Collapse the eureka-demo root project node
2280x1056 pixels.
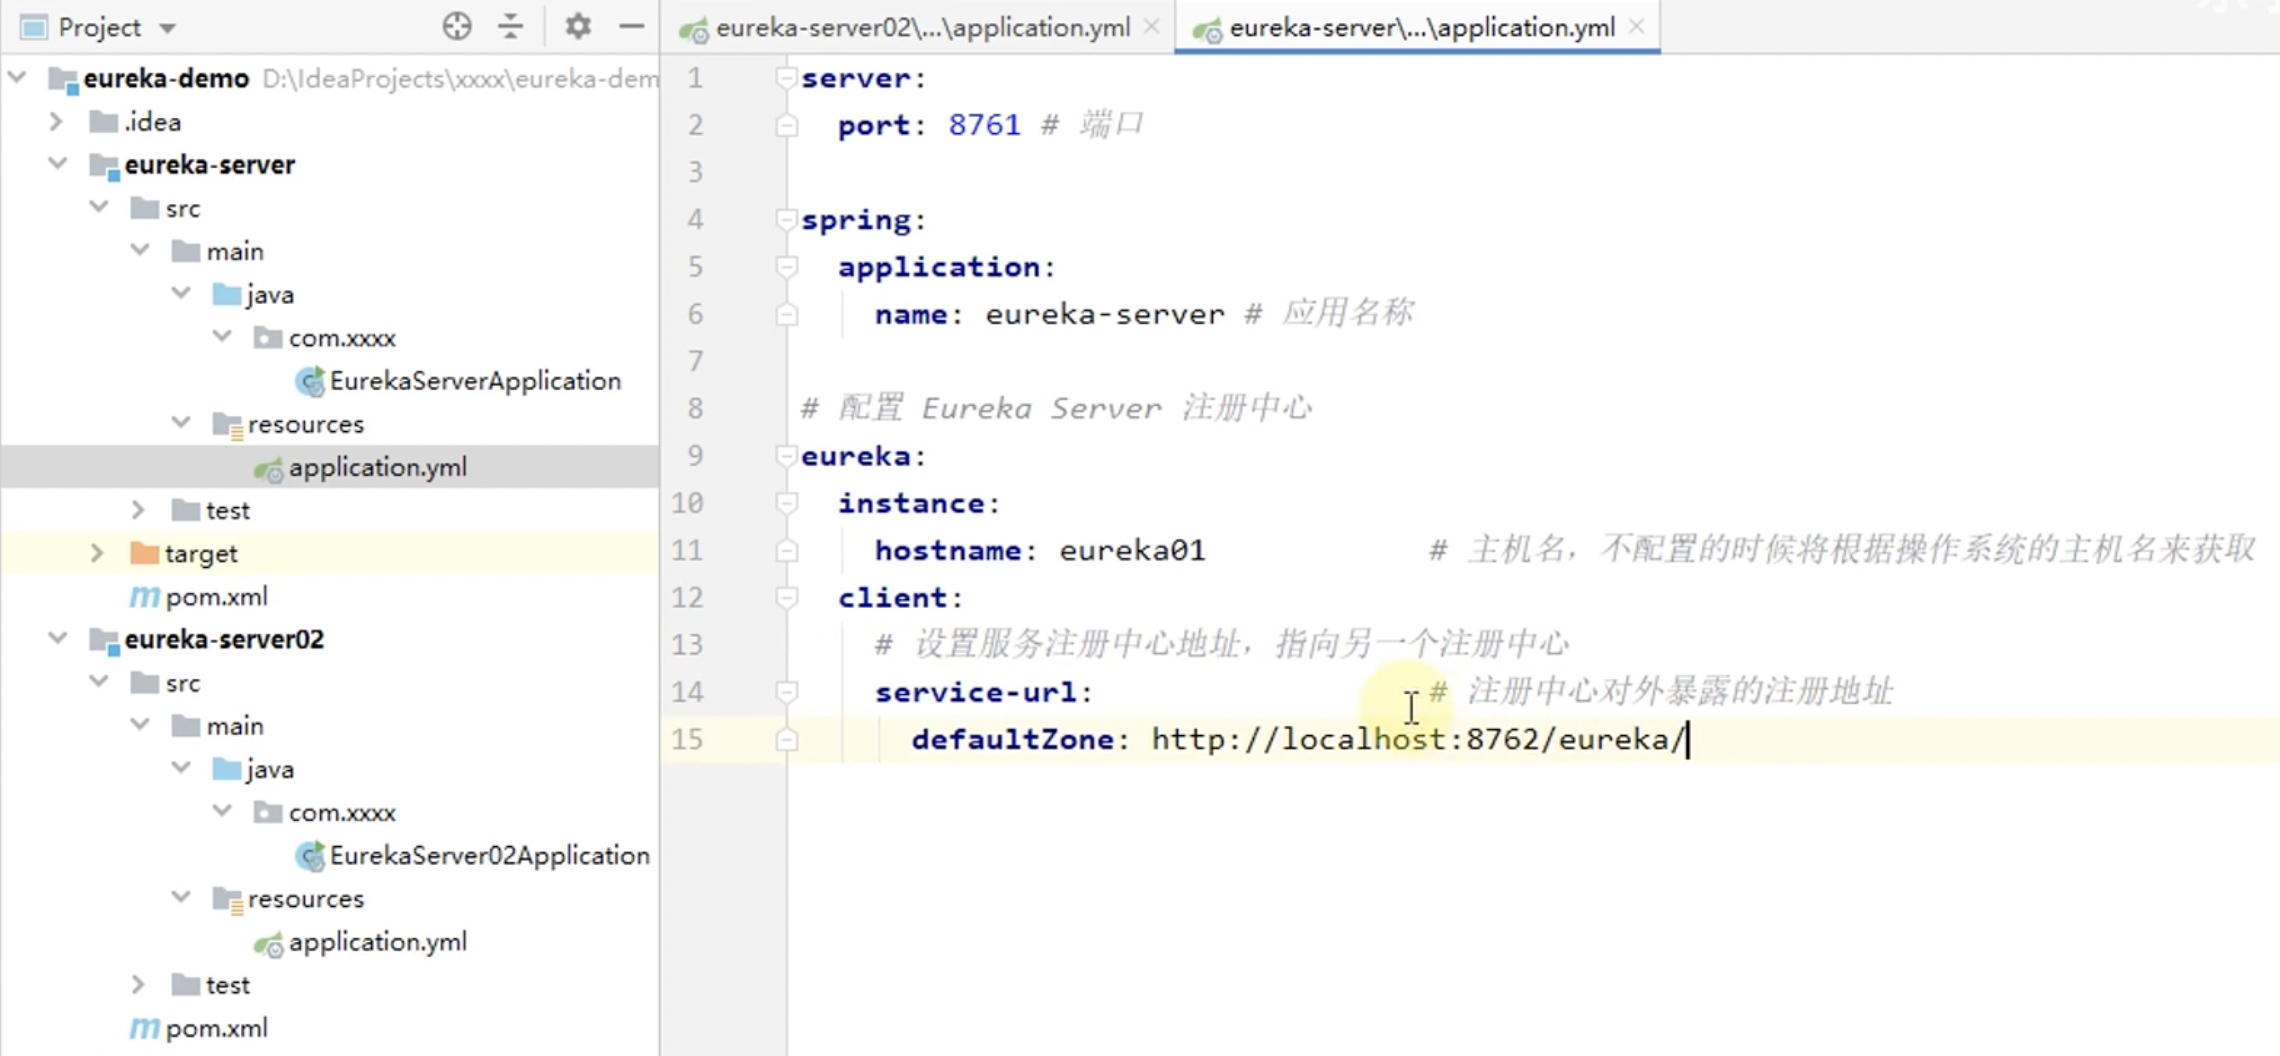click(x=17, y=77)
